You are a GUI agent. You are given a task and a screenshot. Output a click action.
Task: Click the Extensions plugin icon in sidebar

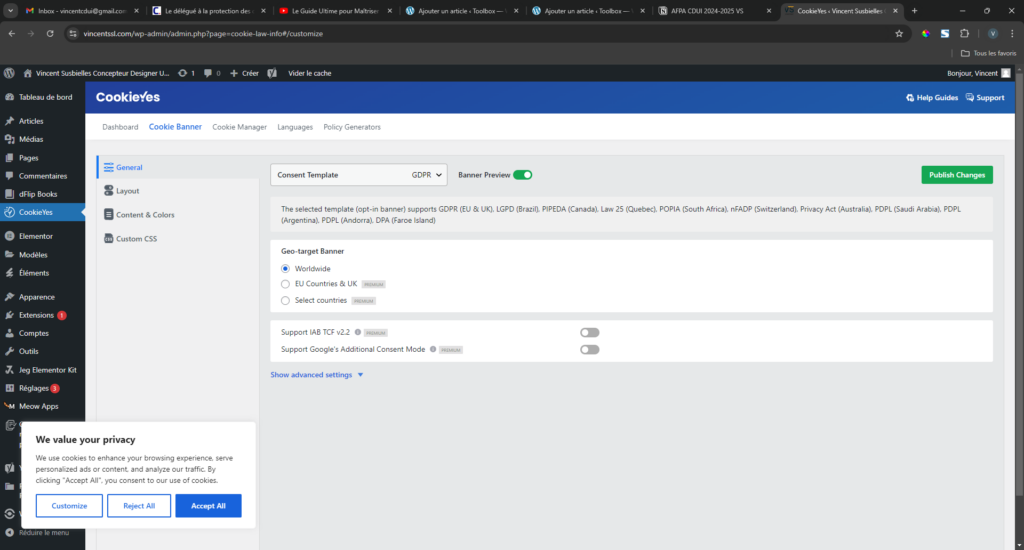tap(9, 315)
